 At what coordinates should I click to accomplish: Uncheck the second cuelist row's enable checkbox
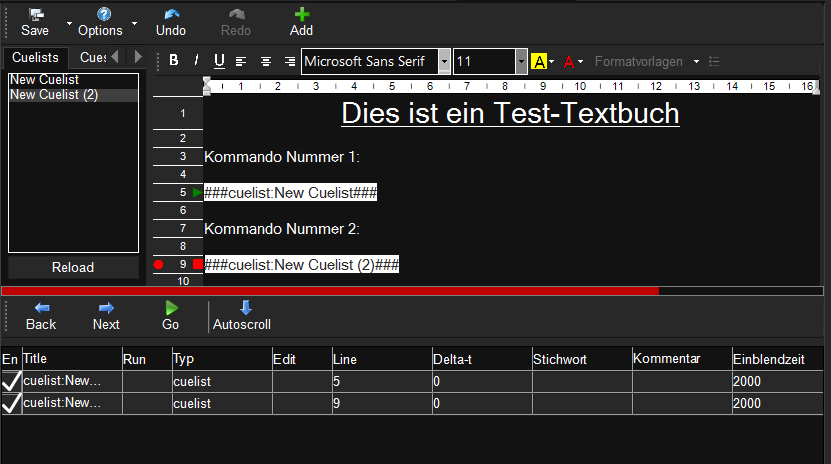[x=11, y=403]
